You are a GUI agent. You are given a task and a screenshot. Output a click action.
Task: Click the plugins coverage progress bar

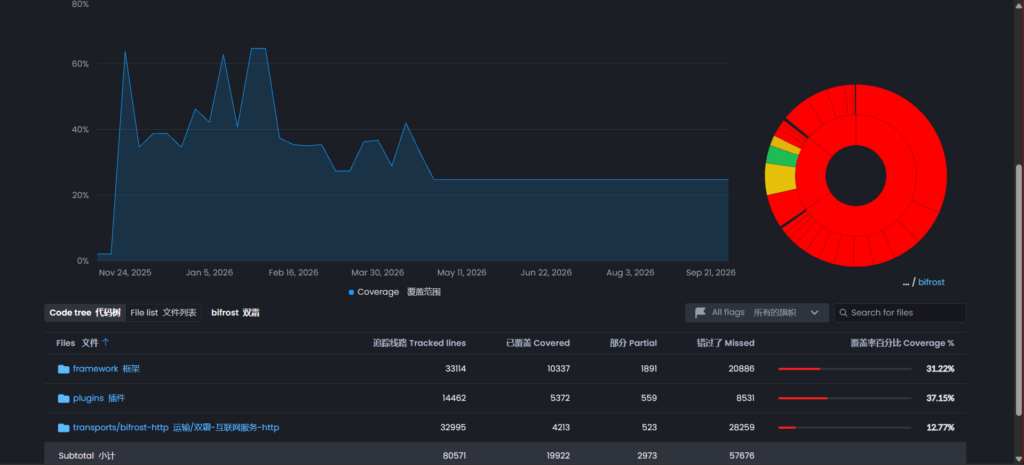pos(844,398)
